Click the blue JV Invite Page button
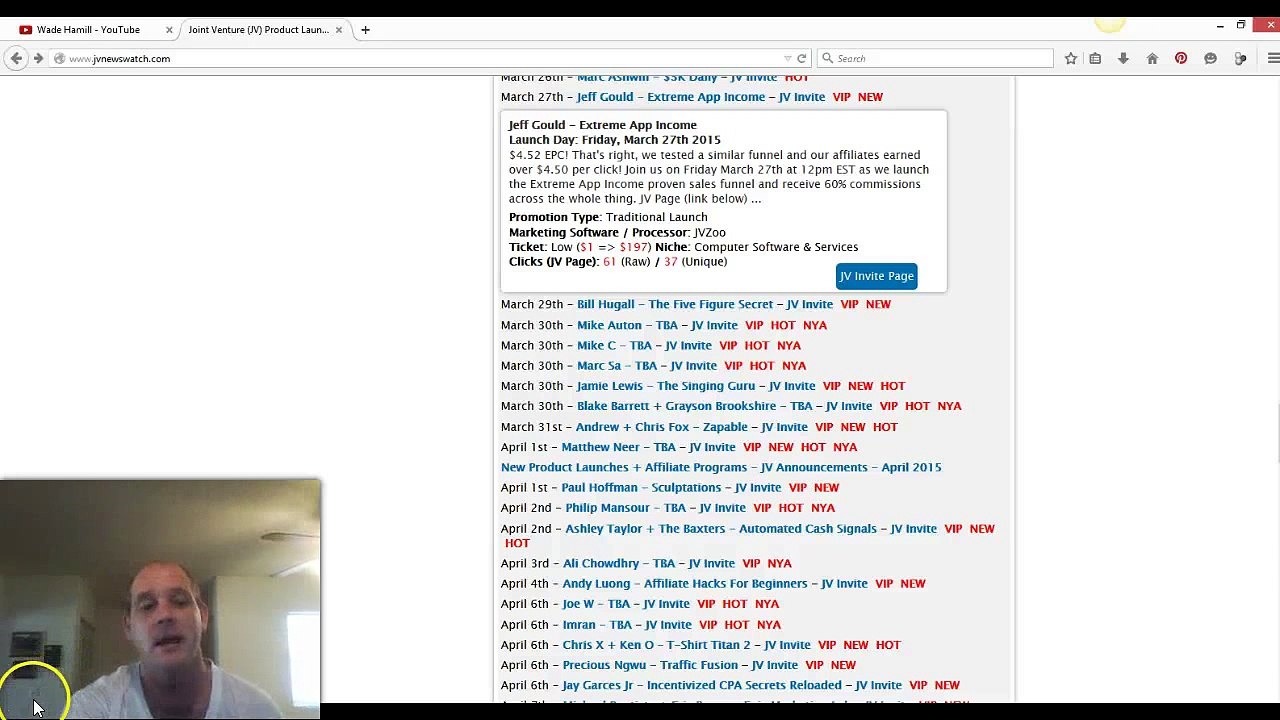 tap(876, 276)
